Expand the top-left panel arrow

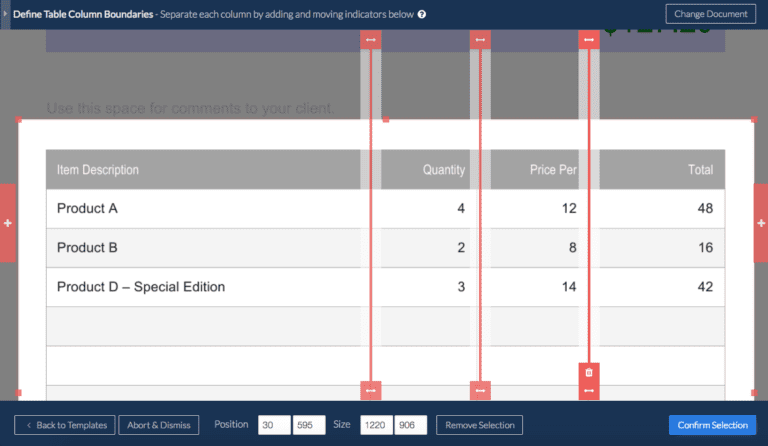(5, 14)
